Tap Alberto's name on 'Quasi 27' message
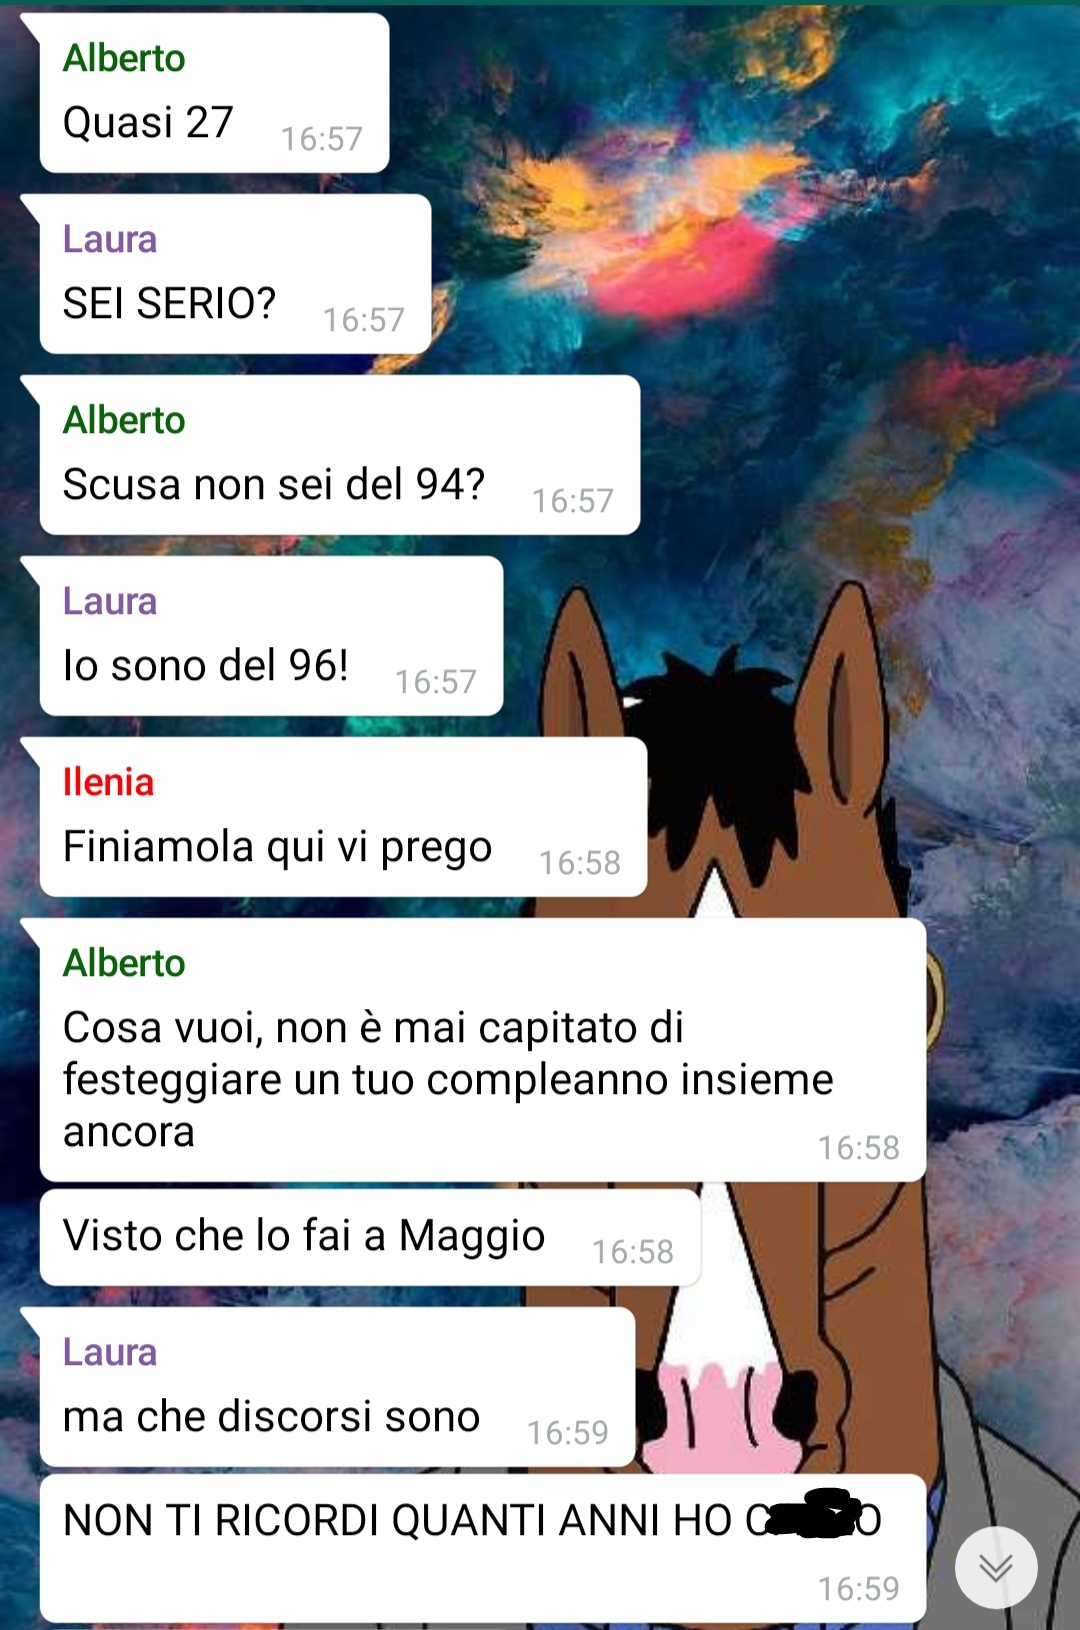The height and width of the screenshot is (1630, 1080). [x=124, y=58]
